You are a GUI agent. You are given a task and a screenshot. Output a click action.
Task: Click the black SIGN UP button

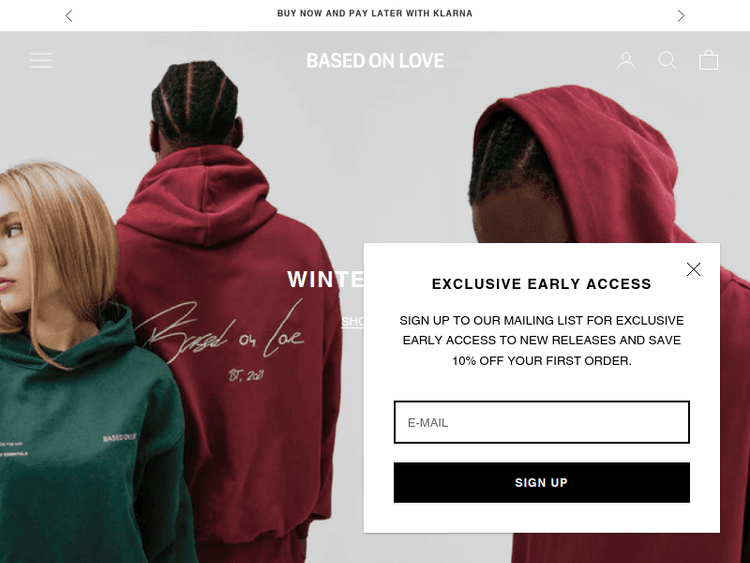click(541, 483)
